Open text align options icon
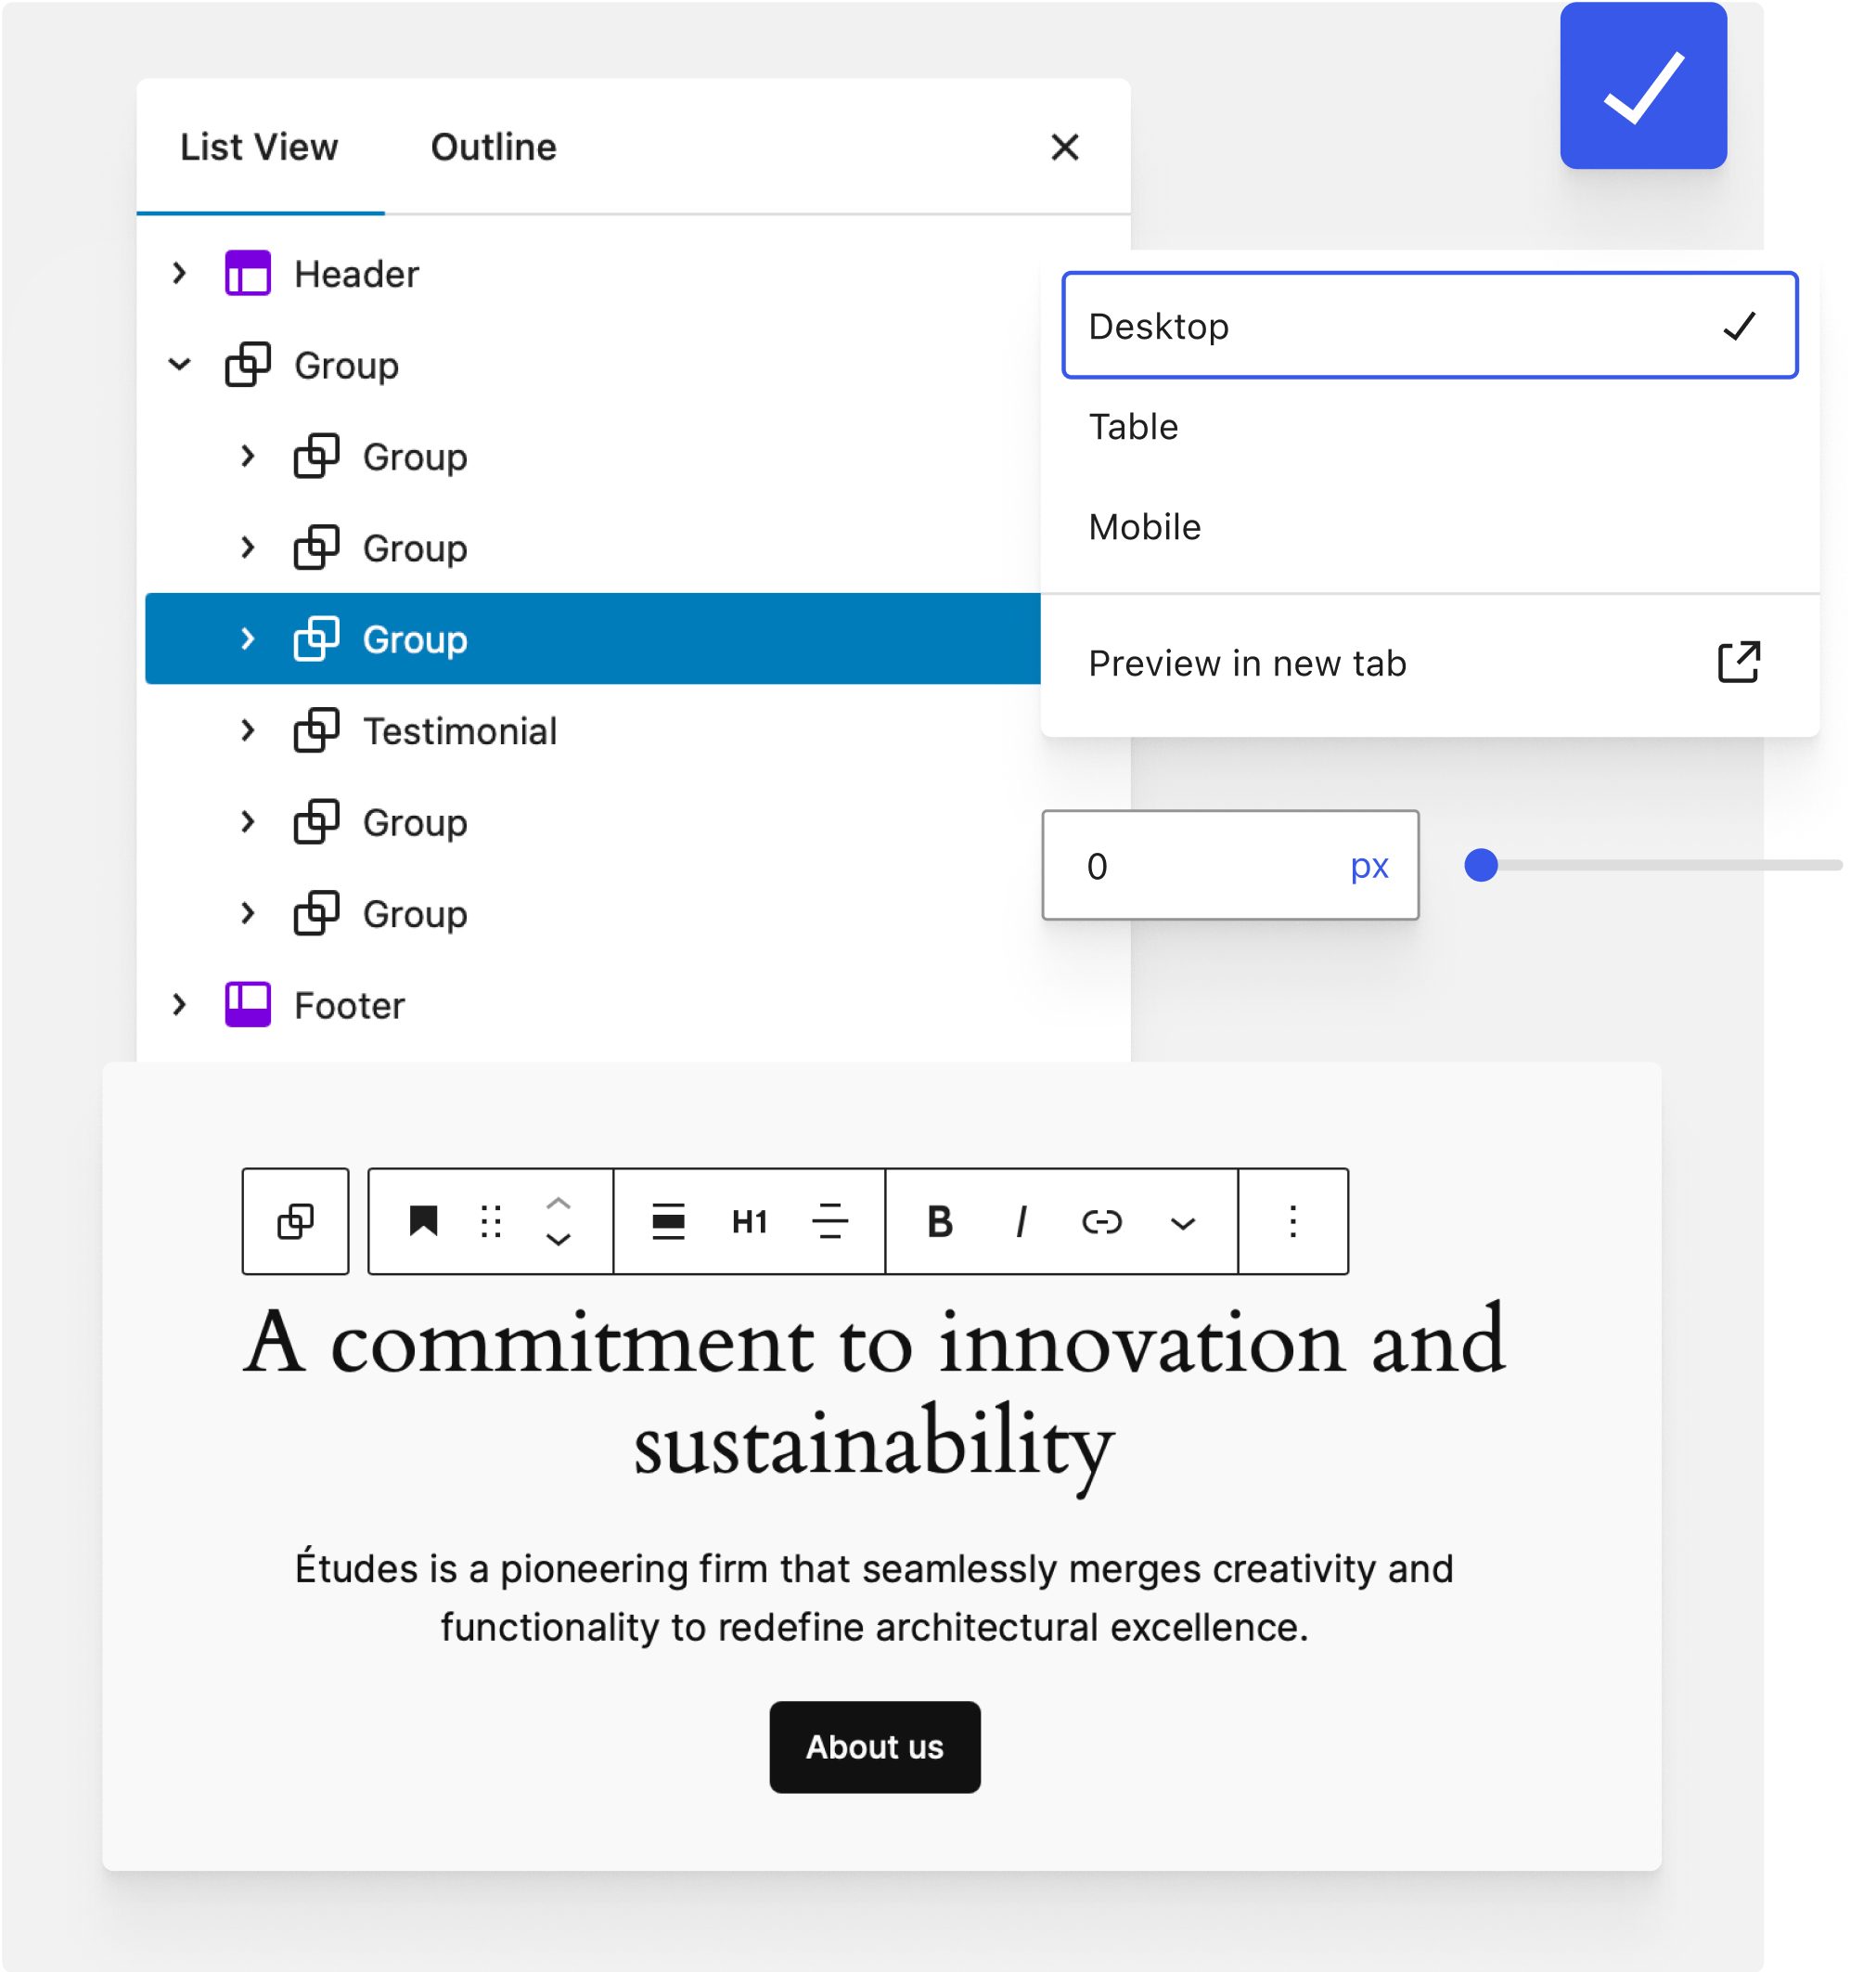 point(829,1221)
